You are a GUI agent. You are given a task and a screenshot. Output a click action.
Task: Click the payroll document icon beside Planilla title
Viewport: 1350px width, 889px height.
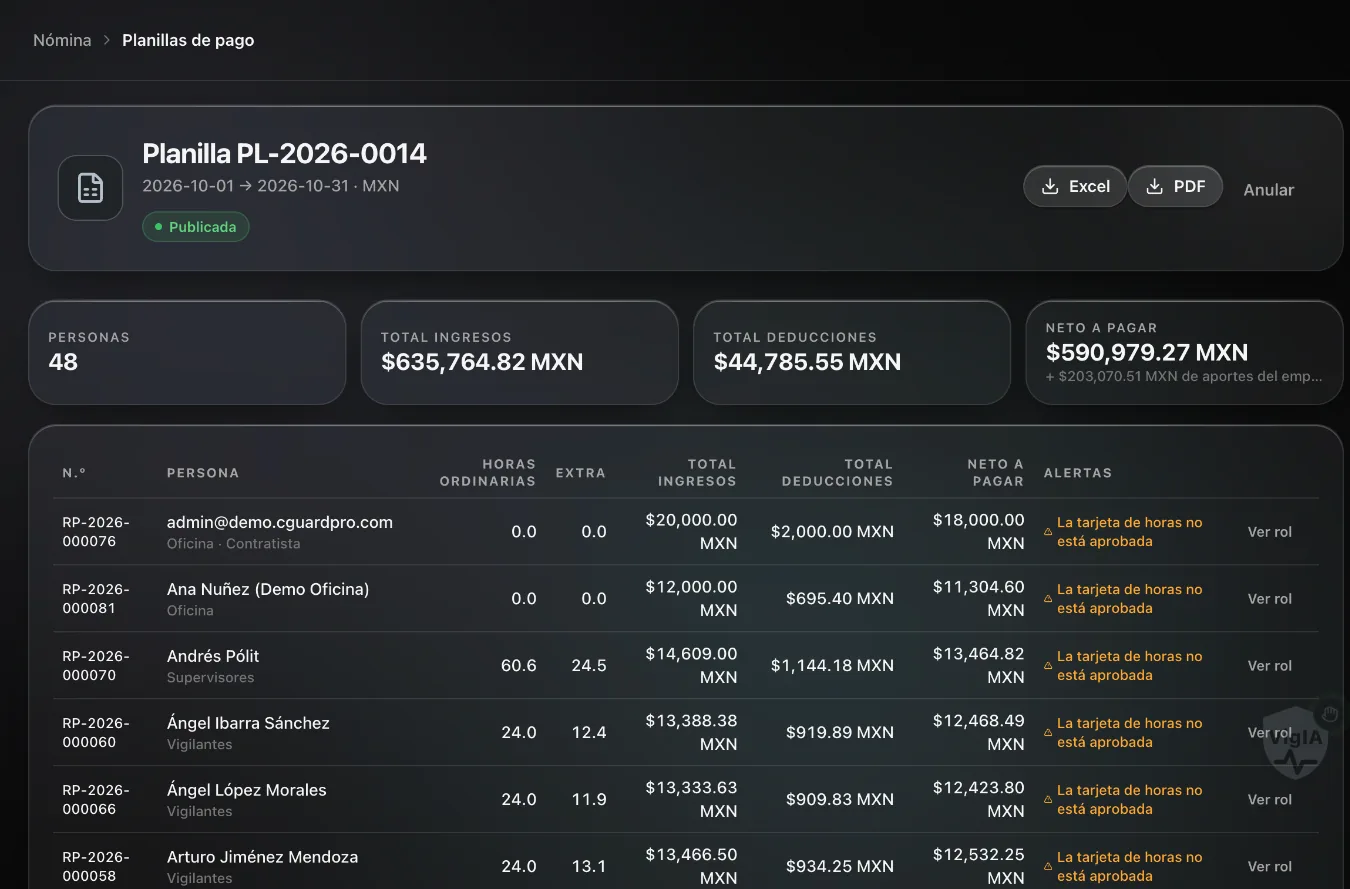coord(90,188)
